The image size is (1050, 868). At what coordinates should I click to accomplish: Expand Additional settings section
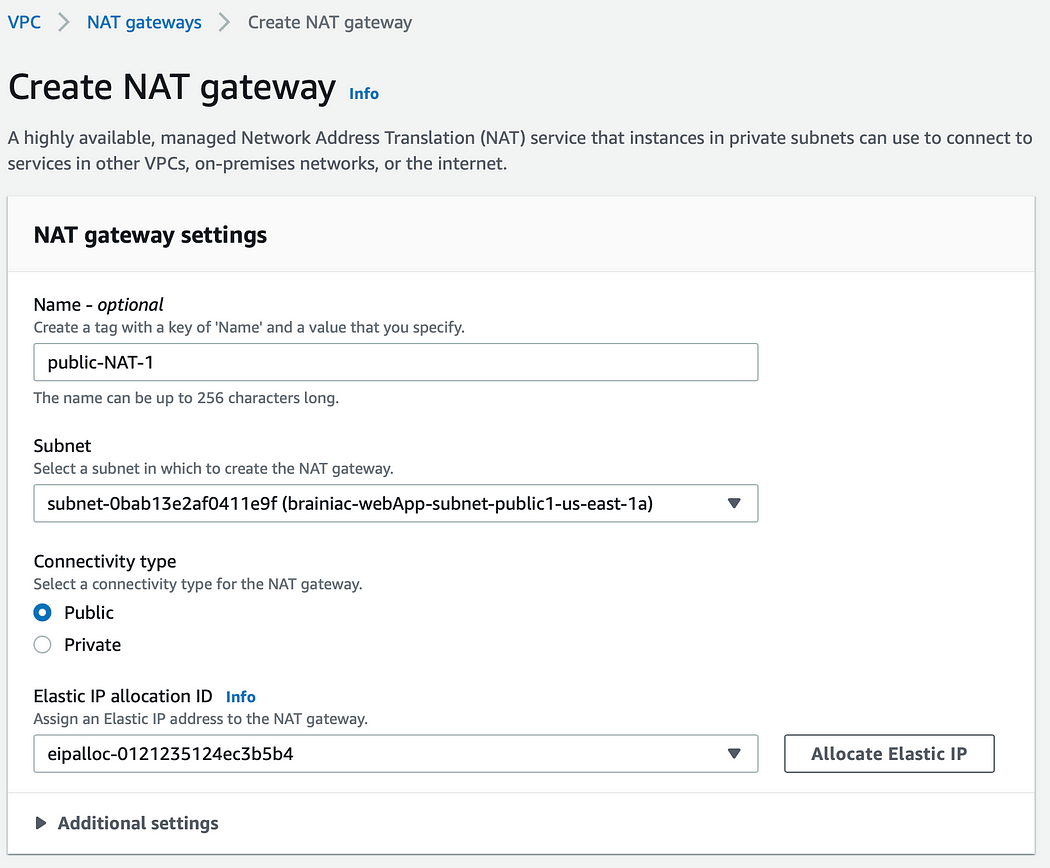[127, 822]
